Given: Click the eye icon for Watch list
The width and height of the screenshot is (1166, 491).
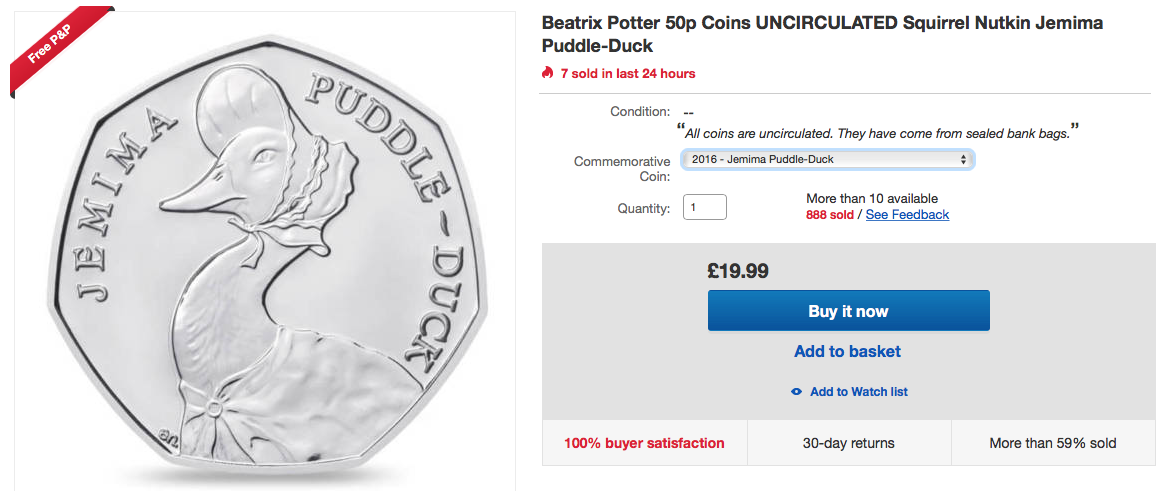Looking at the screenshot, I should pyautogui.click(x=796, y=392).
